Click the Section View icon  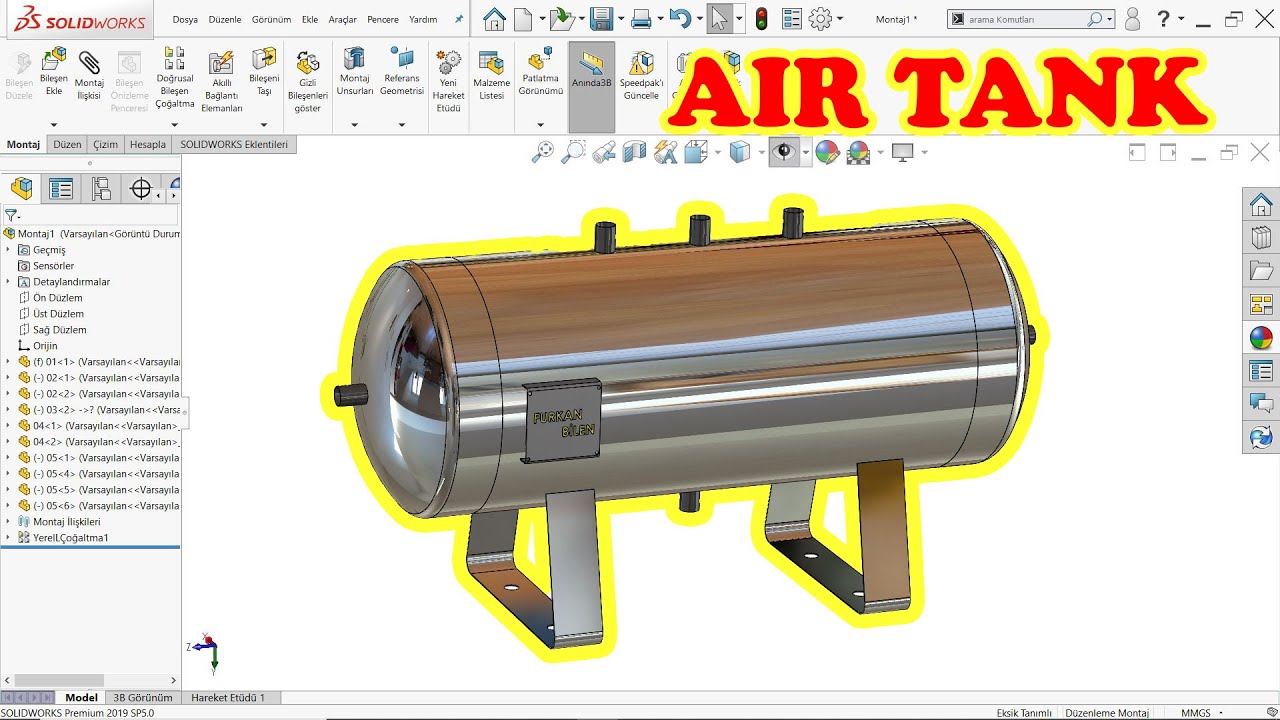click(634, 152)
